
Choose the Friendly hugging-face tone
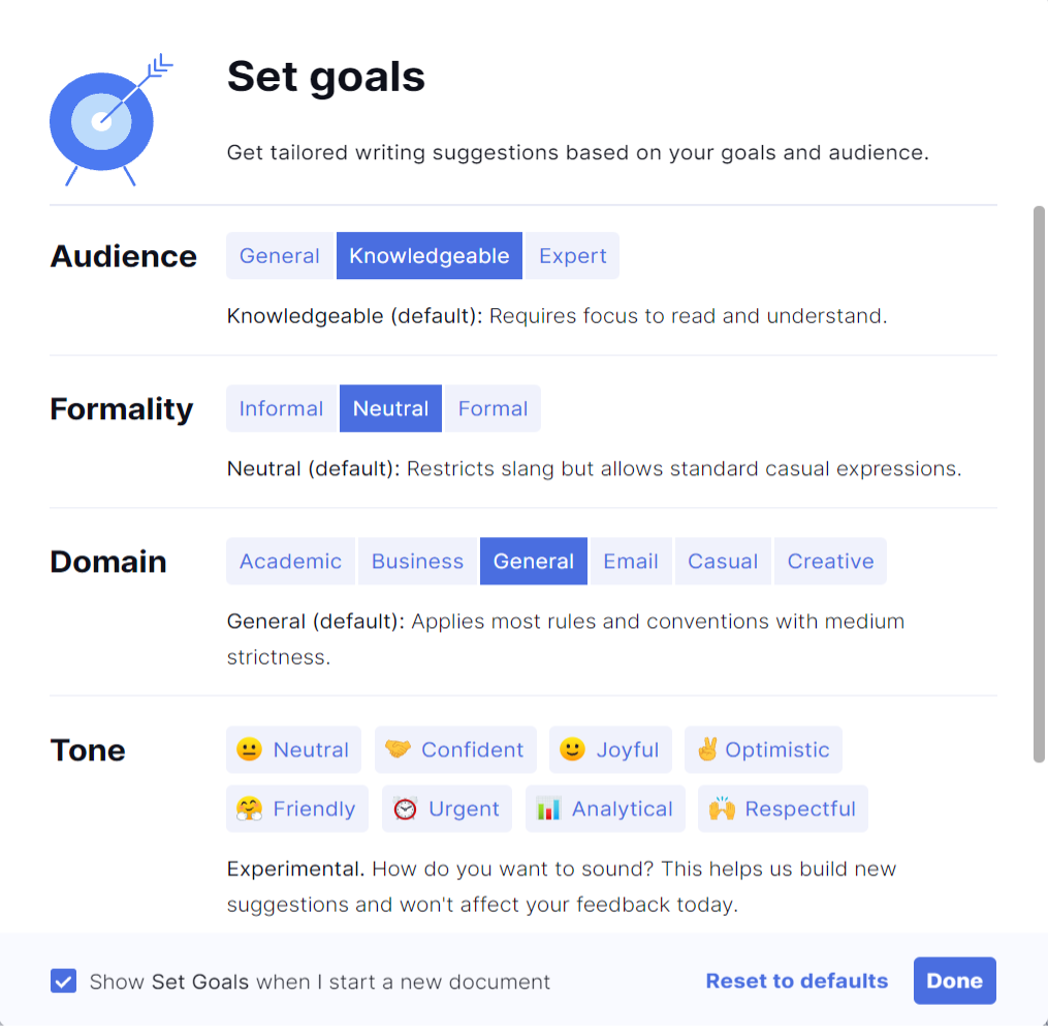(x=297, y=810)
